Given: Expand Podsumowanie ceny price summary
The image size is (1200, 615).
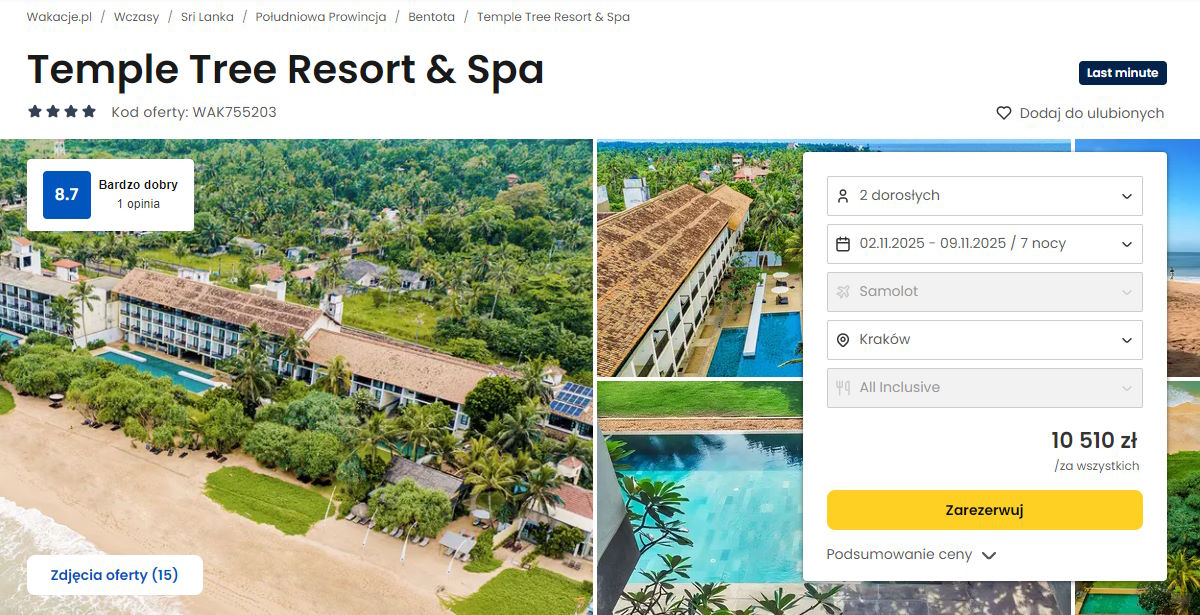Looking at the screenshot, I should 911,554.
